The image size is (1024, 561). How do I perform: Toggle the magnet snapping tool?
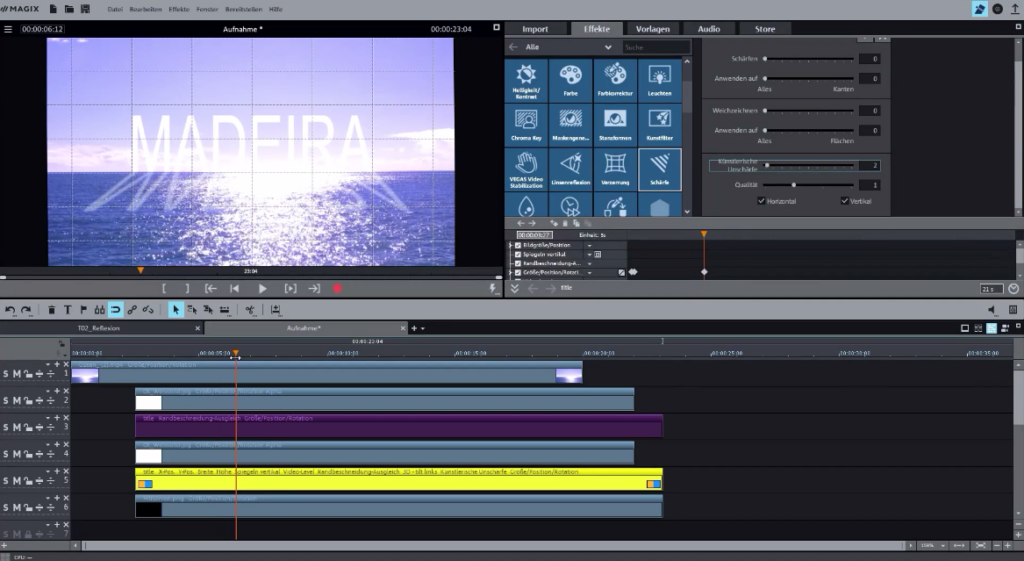(116, 310)
